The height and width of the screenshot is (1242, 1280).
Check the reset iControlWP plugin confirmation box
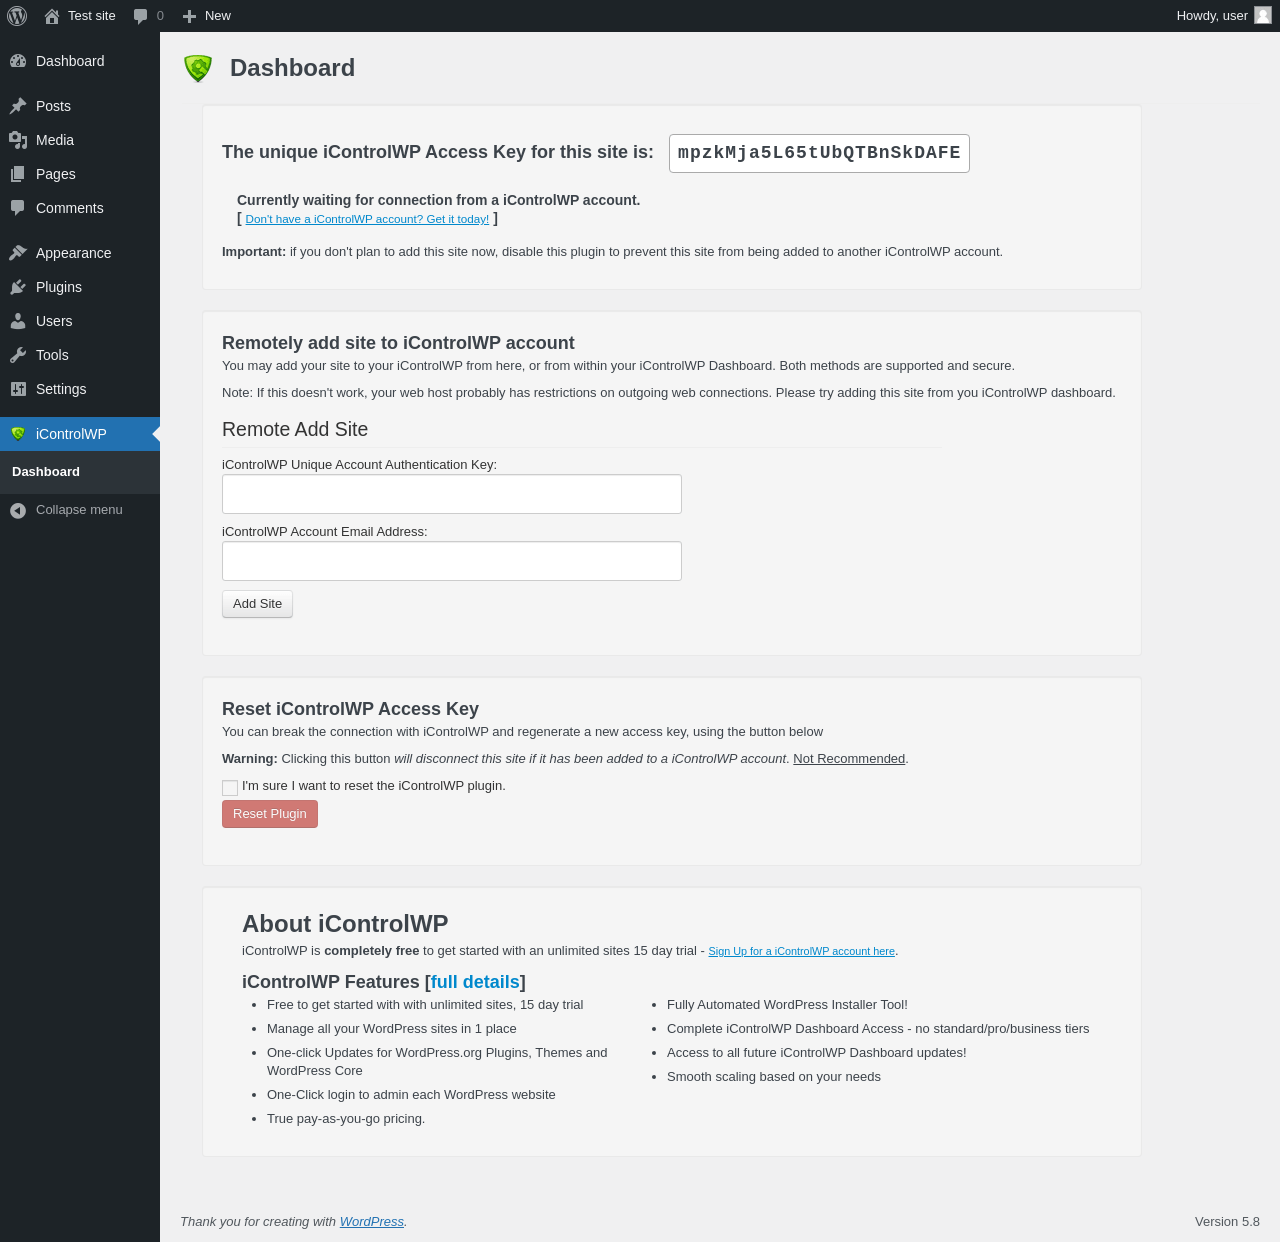pyautogui.click(x=230, y=788)
